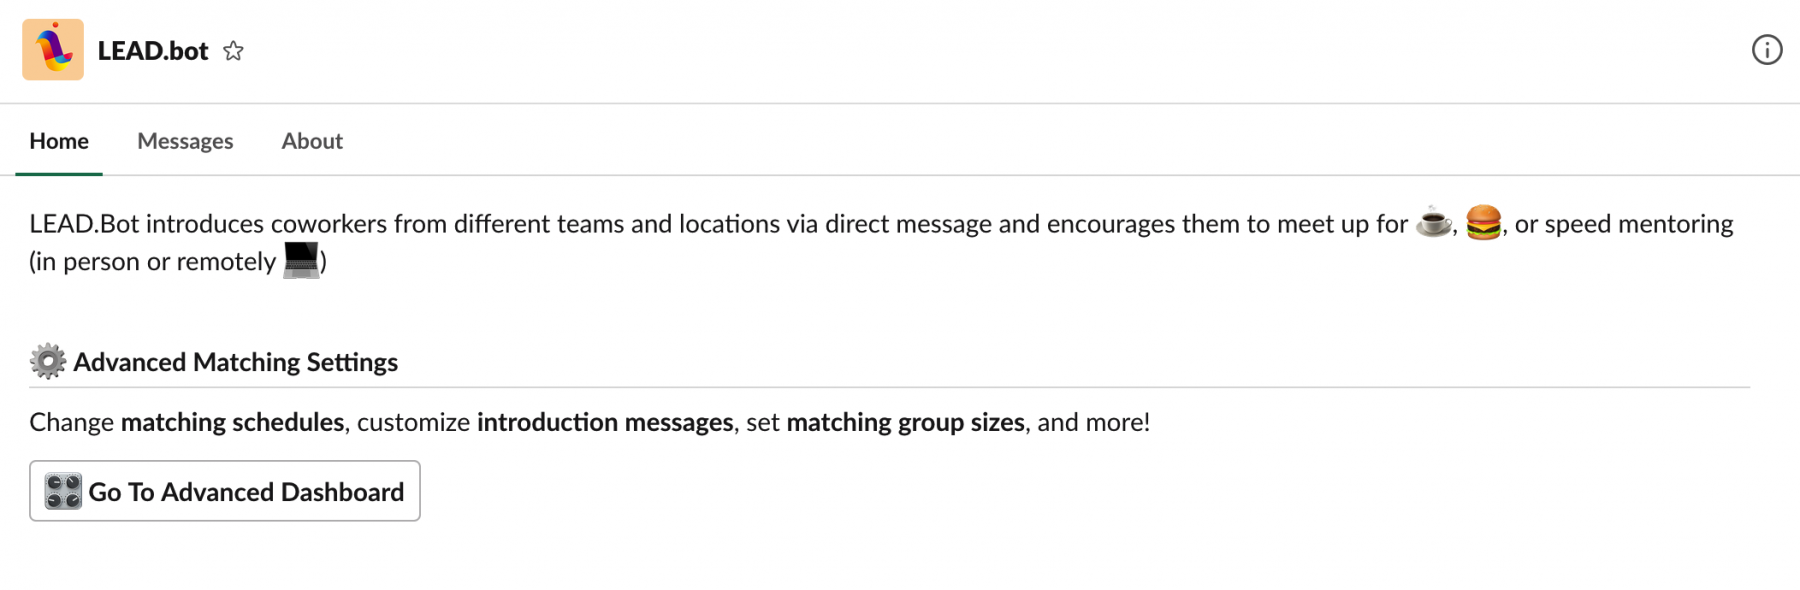The image size is (1800, 590).
Task: Click the "speed mentoring" text
Action: (1638, 224)
